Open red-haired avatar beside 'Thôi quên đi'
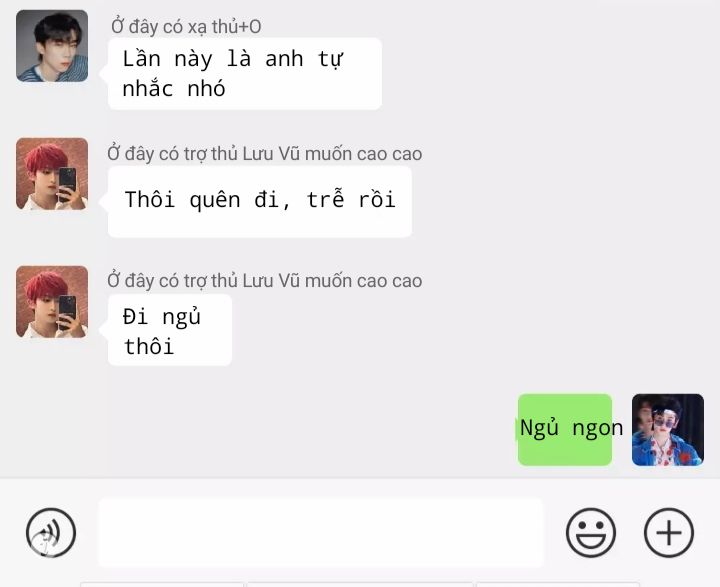Image resolution: width=720 pixels, height=587 pixels. [x=52, y=174]
